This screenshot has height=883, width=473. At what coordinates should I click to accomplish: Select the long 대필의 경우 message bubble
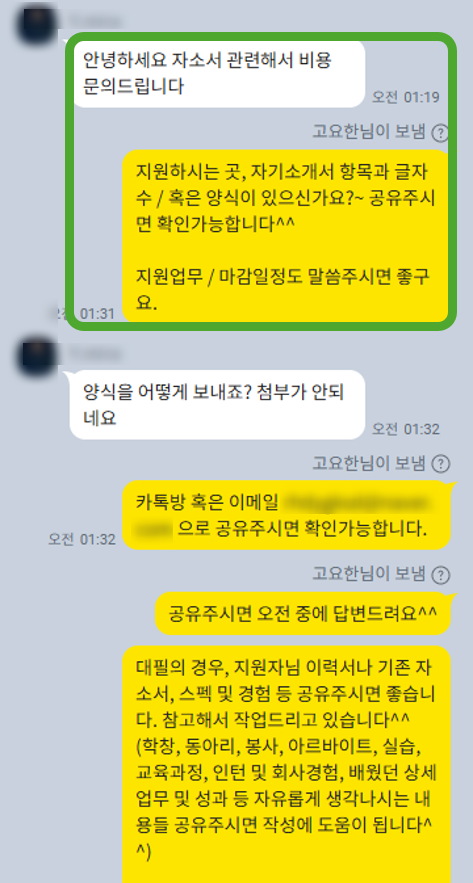[x=287, y=765]
